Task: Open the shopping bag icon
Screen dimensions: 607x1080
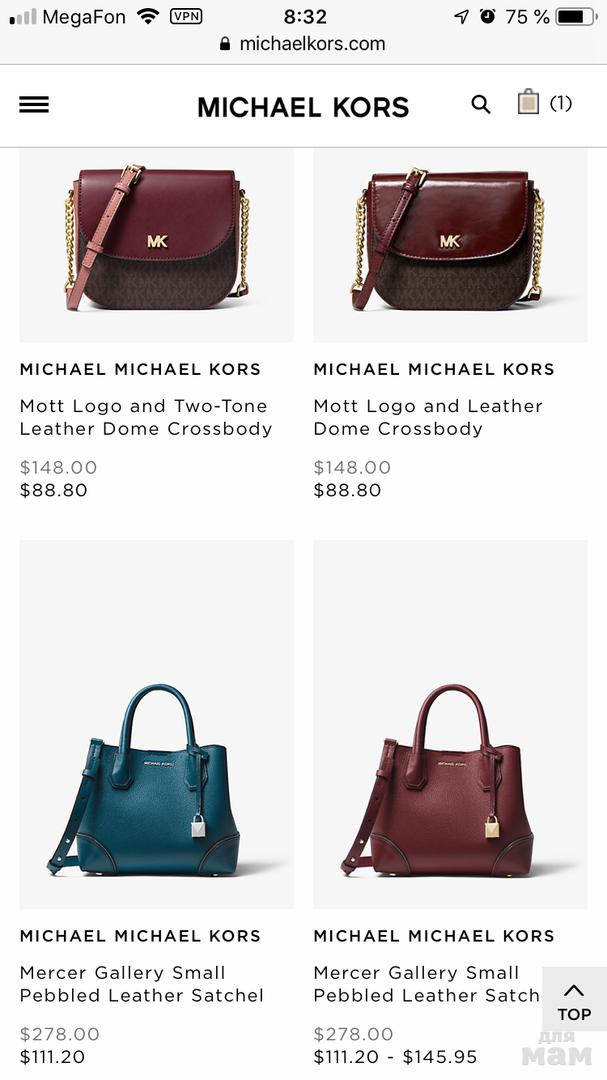Action: [x=528, y=101]
